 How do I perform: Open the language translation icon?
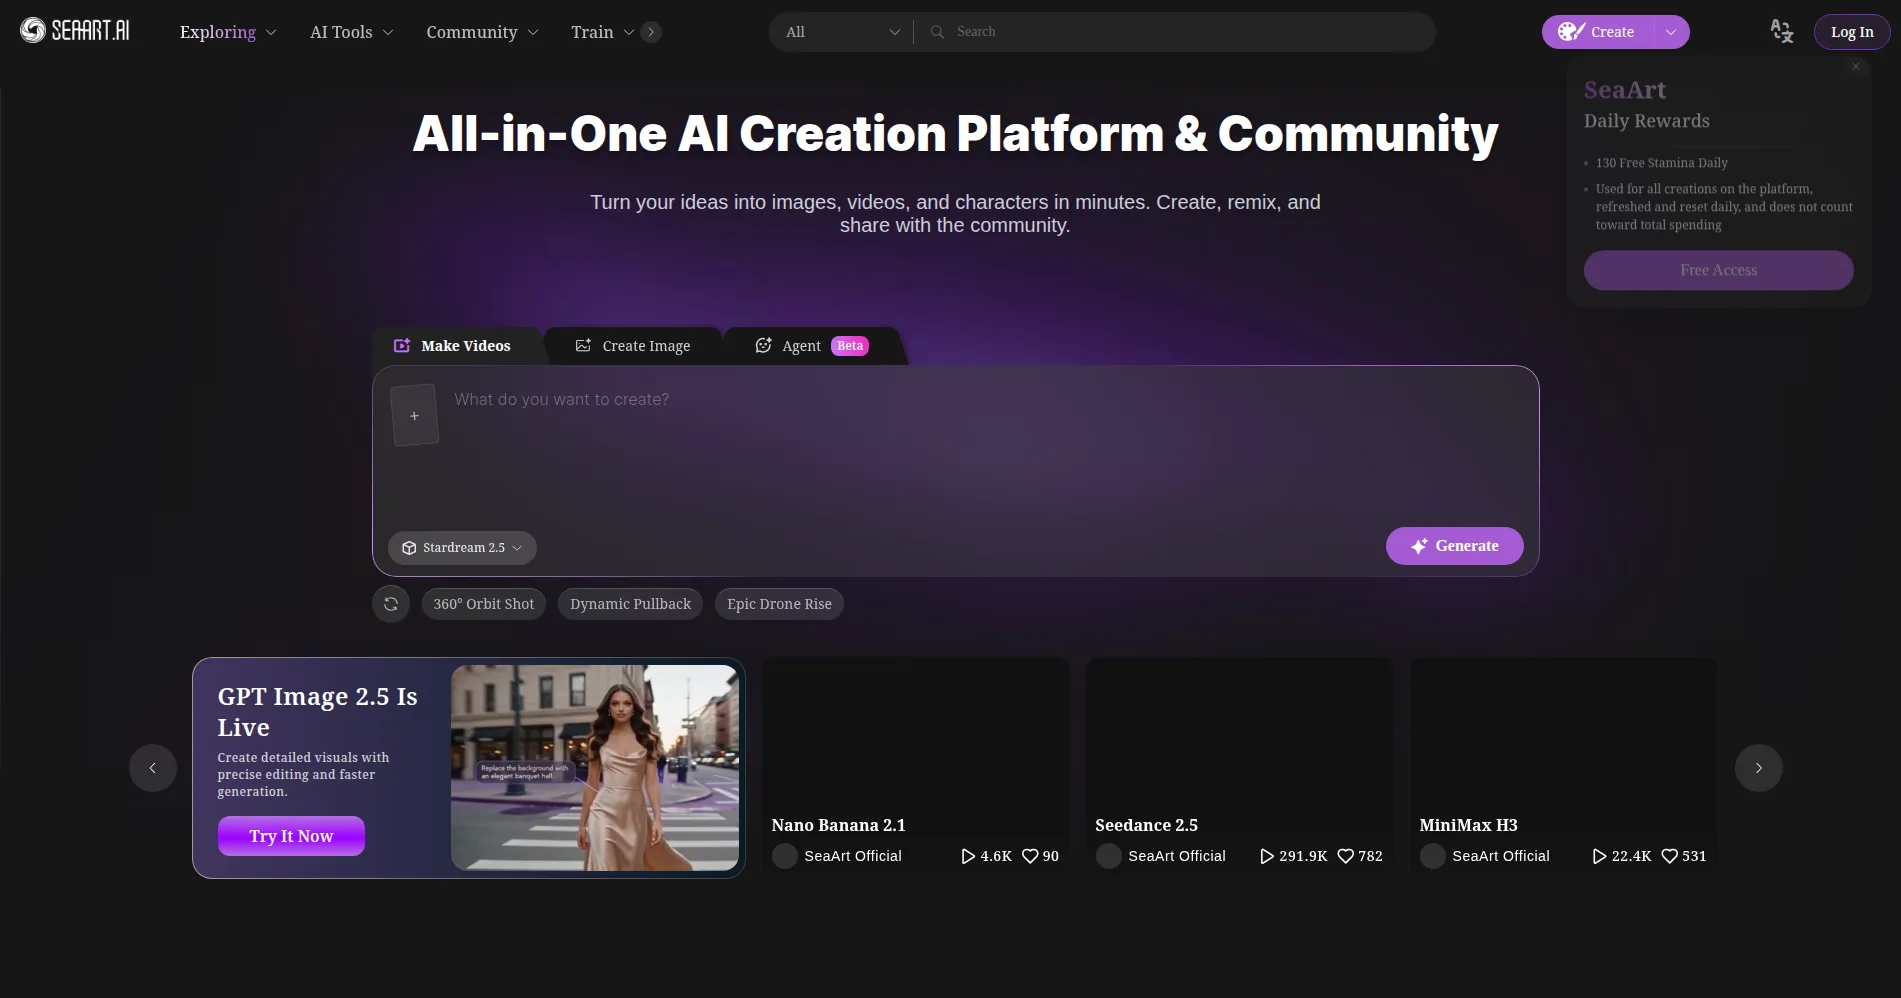coord(1781,32)
